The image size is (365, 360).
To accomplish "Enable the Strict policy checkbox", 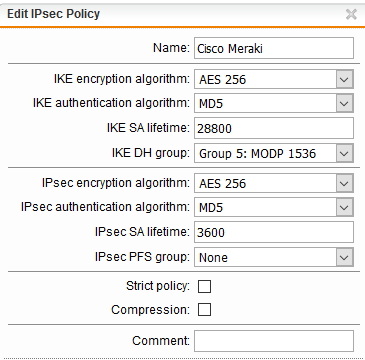I will (204, 286).
